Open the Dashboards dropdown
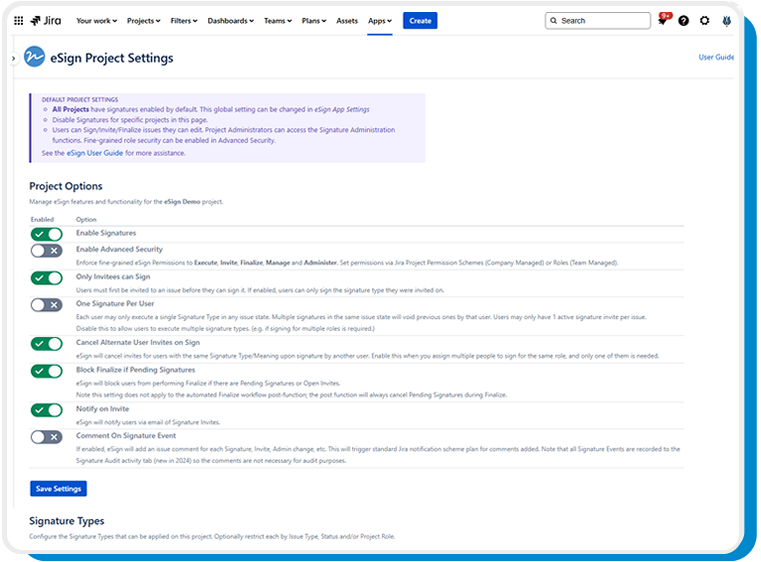The height and width of the screenshot is (562, 761). 231,21
